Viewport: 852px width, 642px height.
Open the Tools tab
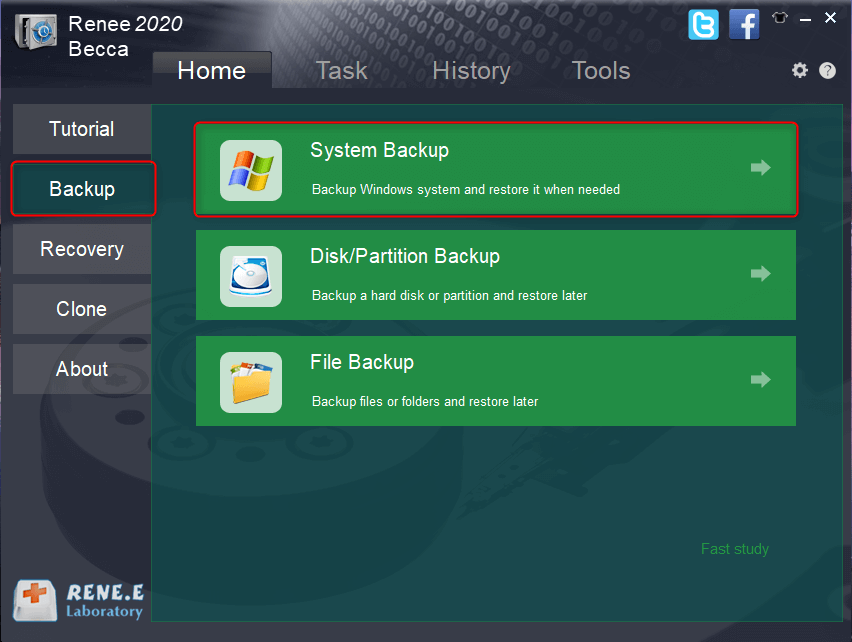(601, 71)
